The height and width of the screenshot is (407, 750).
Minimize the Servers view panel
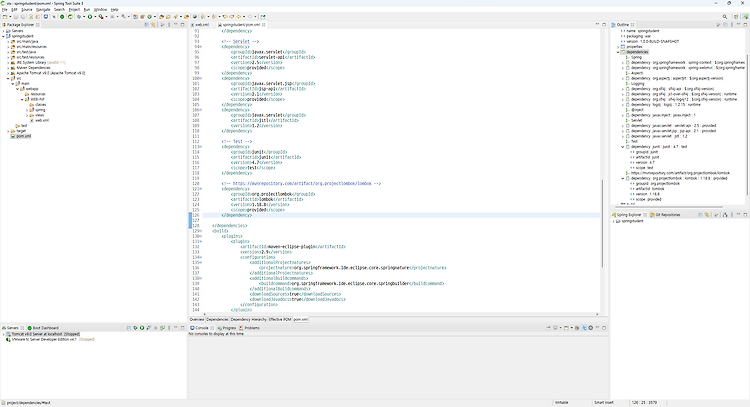coord(176,327)
